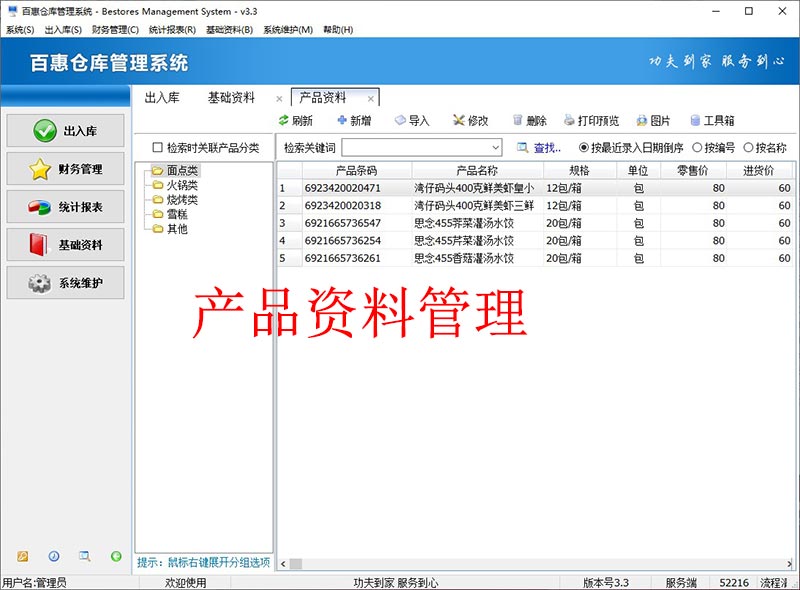Open 统计报表 sidebar module with pie chart
This screenshot has height=590, width=800.
click(x=65, y=207)
